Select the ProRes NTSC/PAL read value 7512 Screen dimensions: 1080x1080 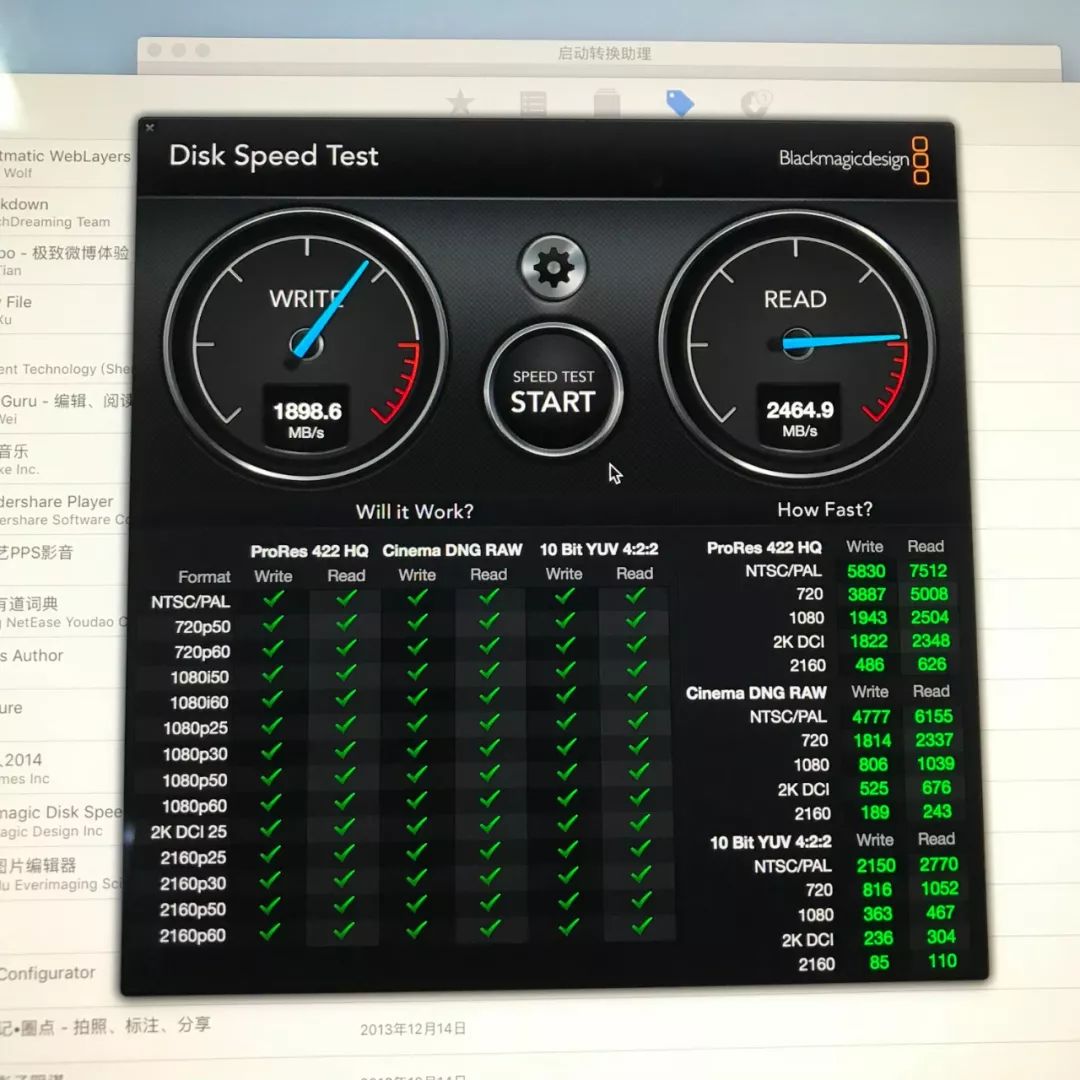[x=928, y=570]
